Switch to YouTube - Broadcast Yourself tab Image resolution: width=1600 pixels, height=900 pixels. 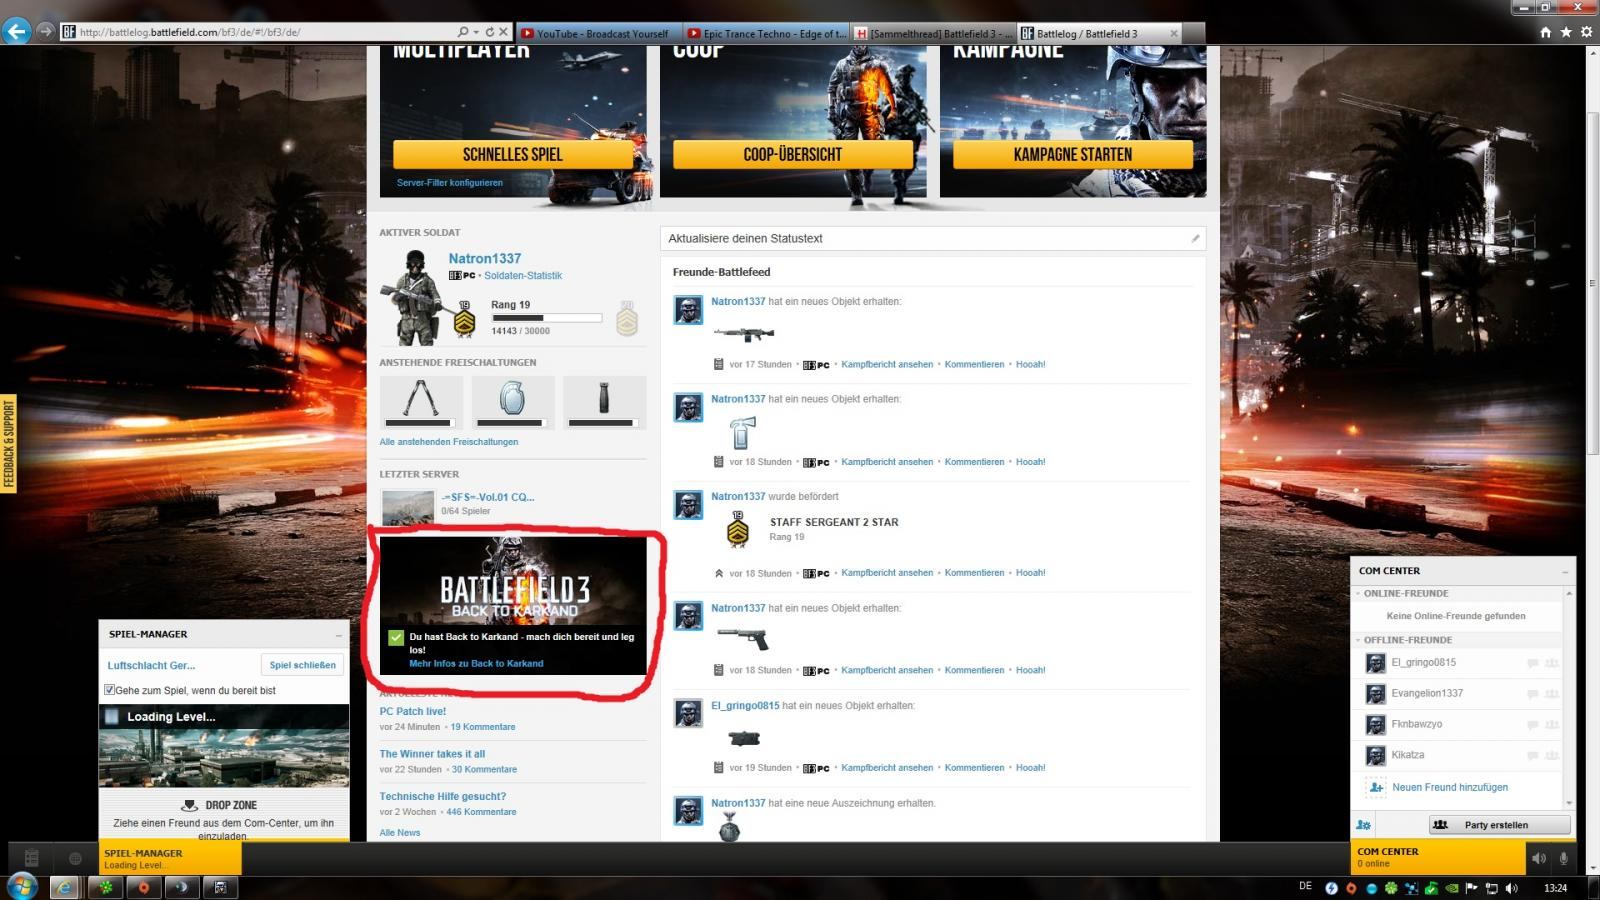coord(600,33)
